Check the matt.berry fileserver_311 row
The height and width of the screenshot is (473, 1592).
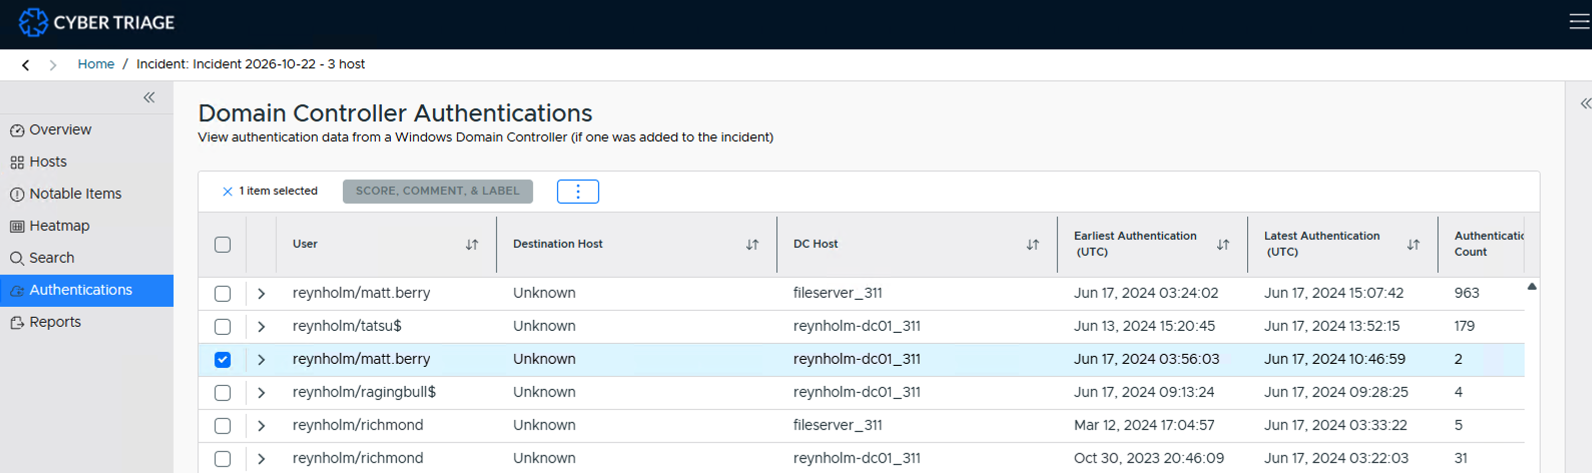point(222,294)
